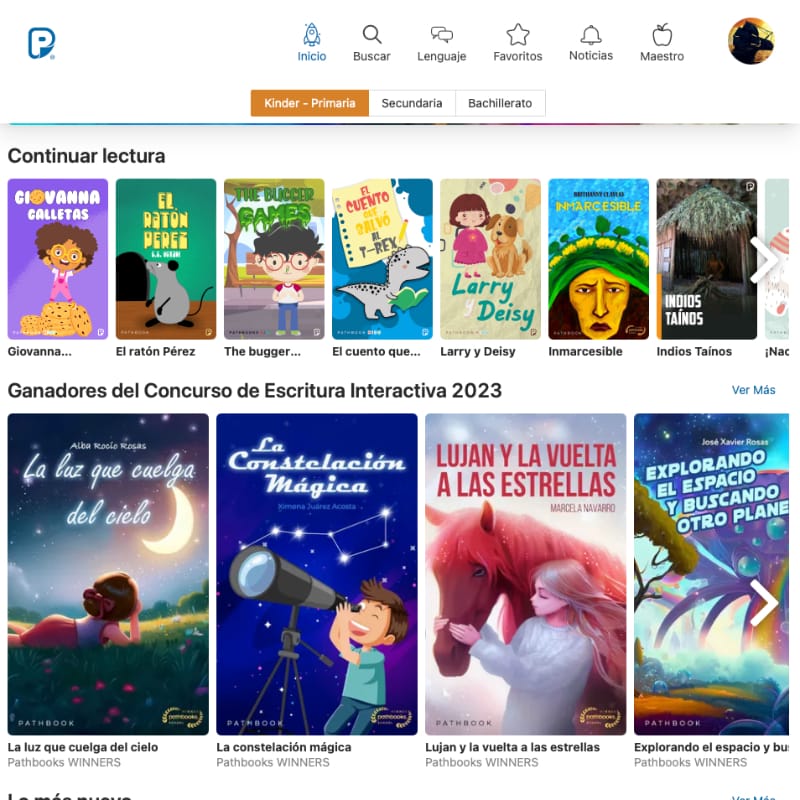Open Maestro apple icon

coord(662,35)
